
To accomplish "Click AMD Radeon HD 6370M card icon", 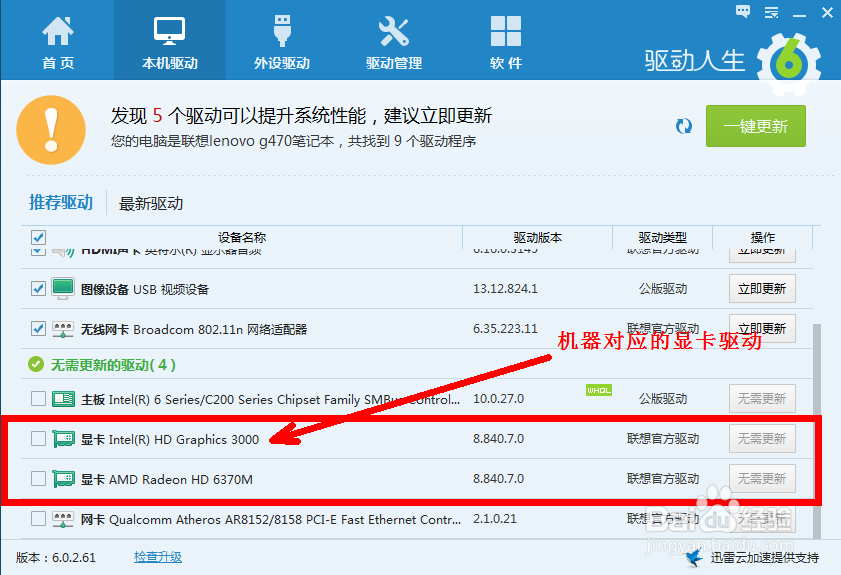I will 63,478.
